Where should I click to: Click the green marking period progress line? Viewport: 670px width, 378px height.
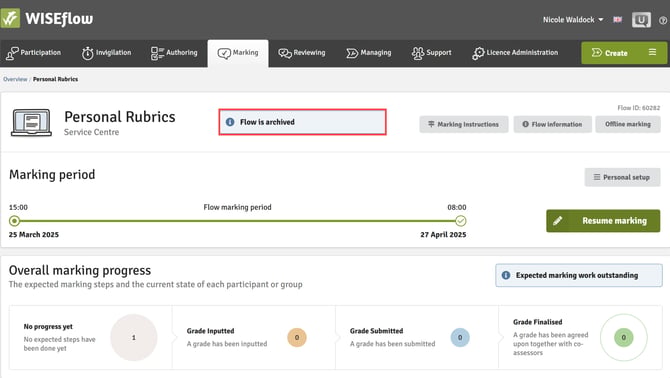pyautogui.click(x=238, y=221)
